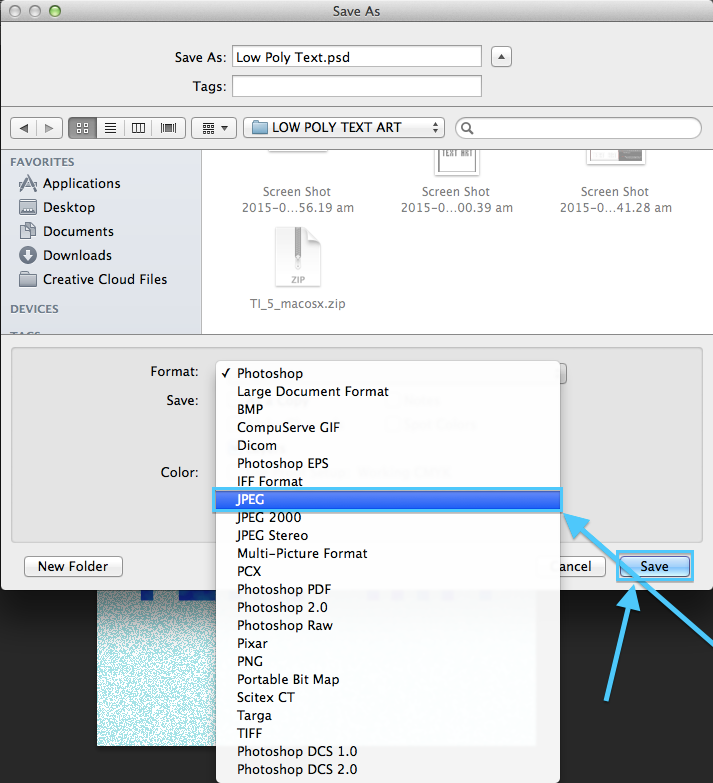Viewport: 713px width, 783px height.
Task: Select Screen Shot 2015-0...56.19 am file
Action: point(298,199)
